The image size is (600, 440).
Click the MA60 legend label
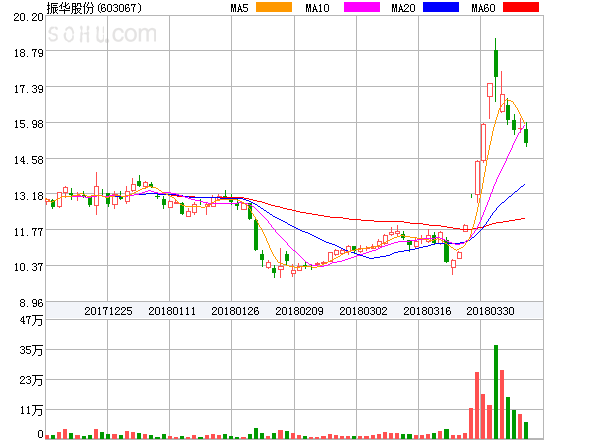(483, 8)
